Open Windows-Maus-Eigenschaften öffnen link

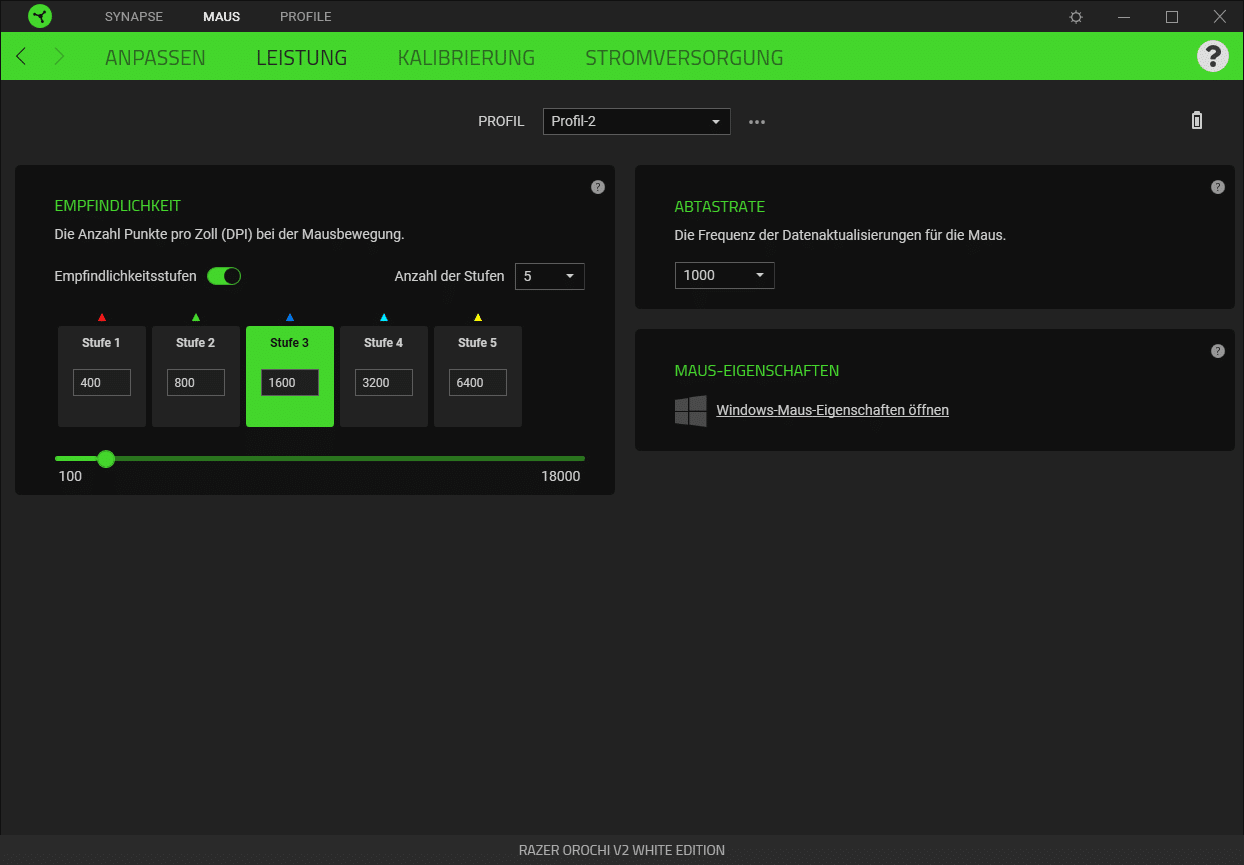pos(832,410)
